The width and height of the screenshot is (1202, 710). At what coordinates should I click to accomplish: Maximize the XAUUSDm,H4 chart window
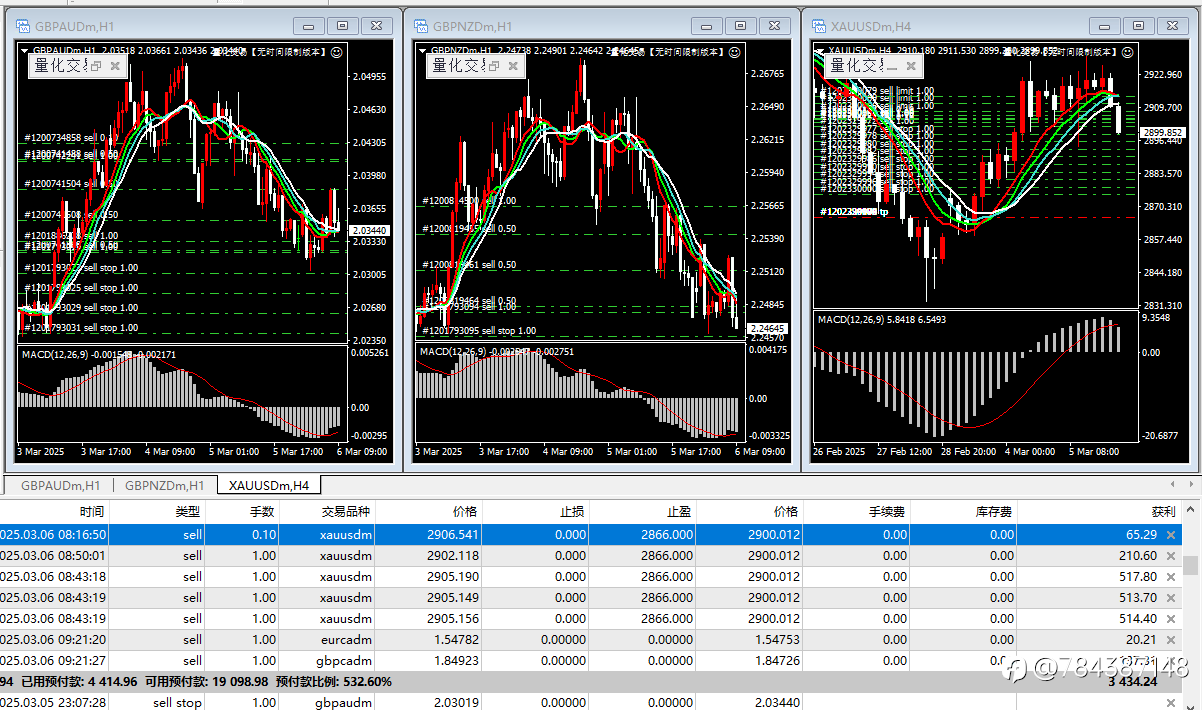[x=1137, y=26]
